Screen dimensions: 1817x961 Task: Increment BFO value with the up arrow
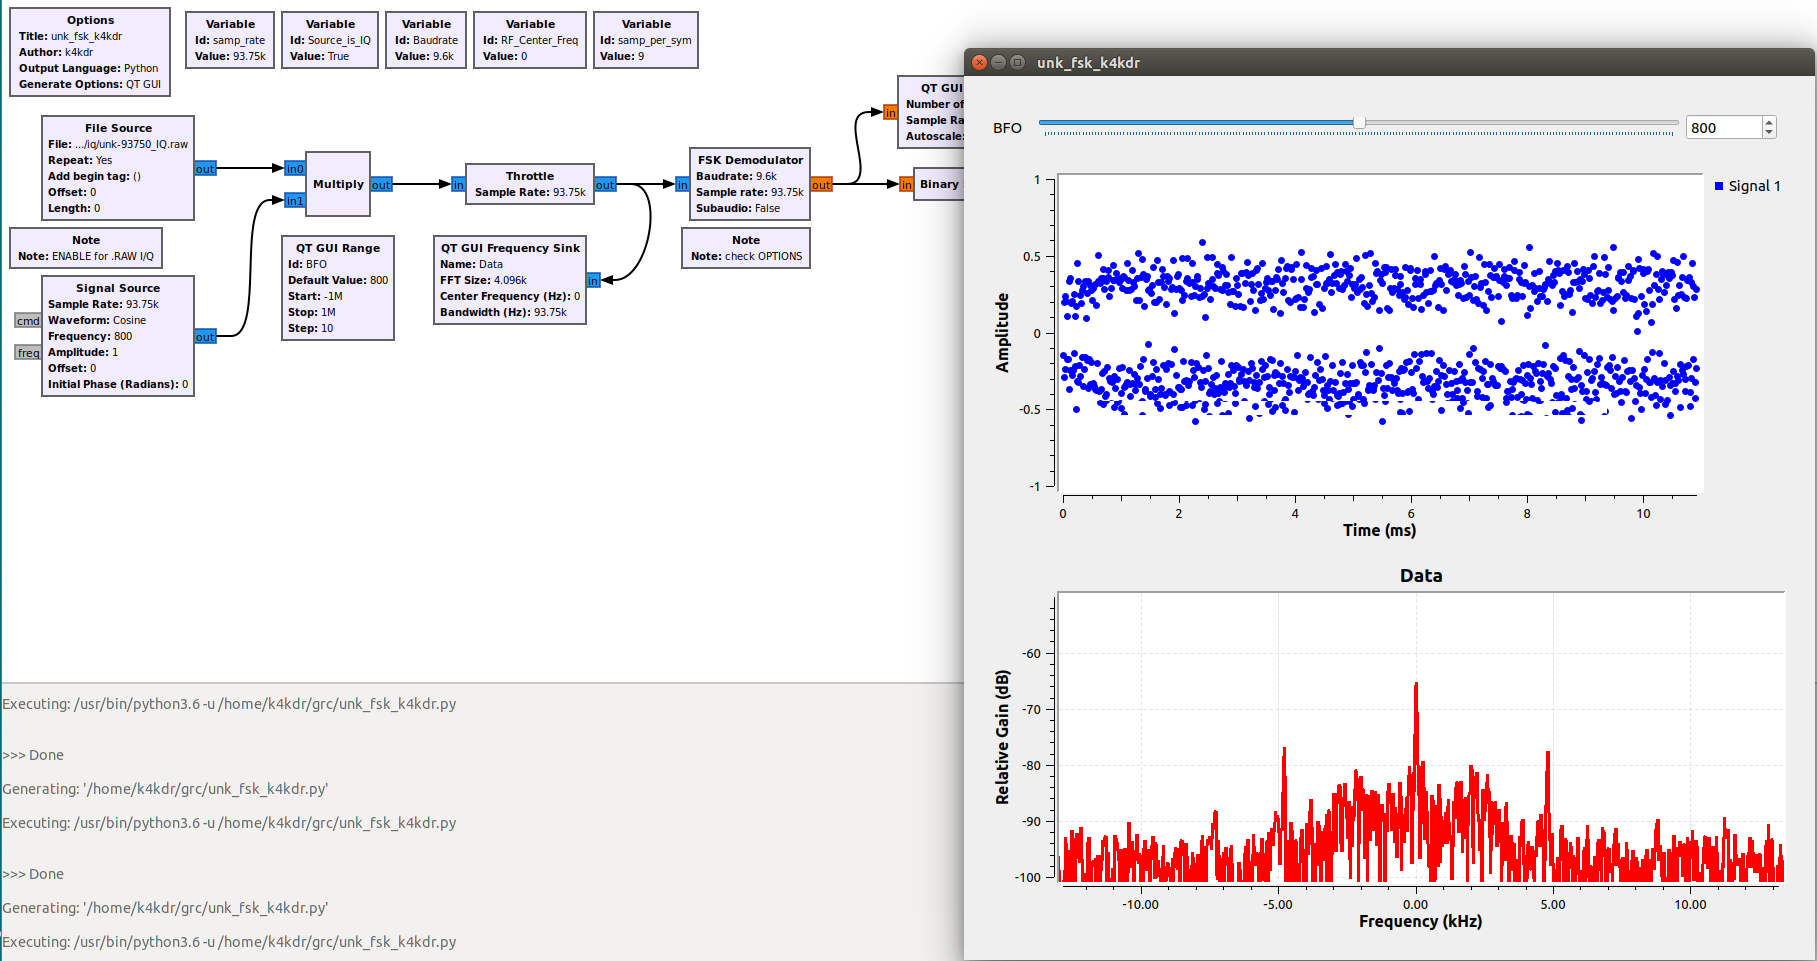(x=1769, y=122)
